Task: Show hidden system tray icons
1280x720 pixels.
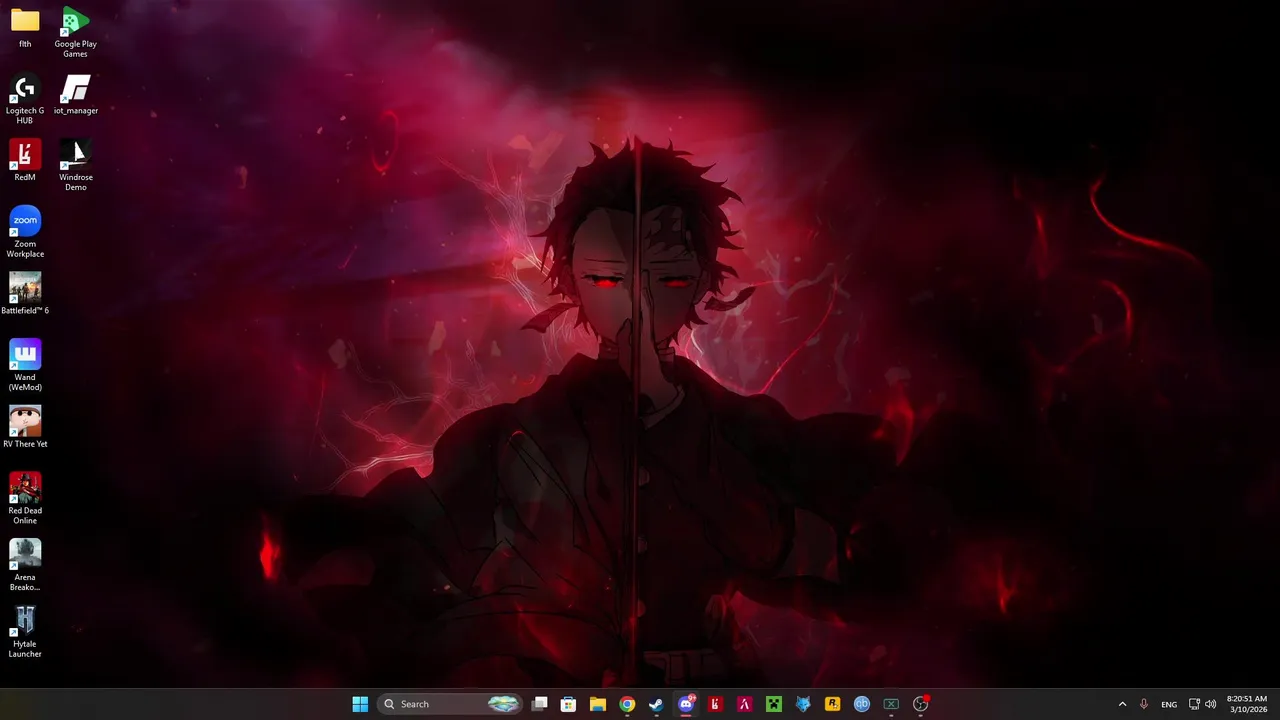Action: pyautogui.click(x=1122, y=704)
